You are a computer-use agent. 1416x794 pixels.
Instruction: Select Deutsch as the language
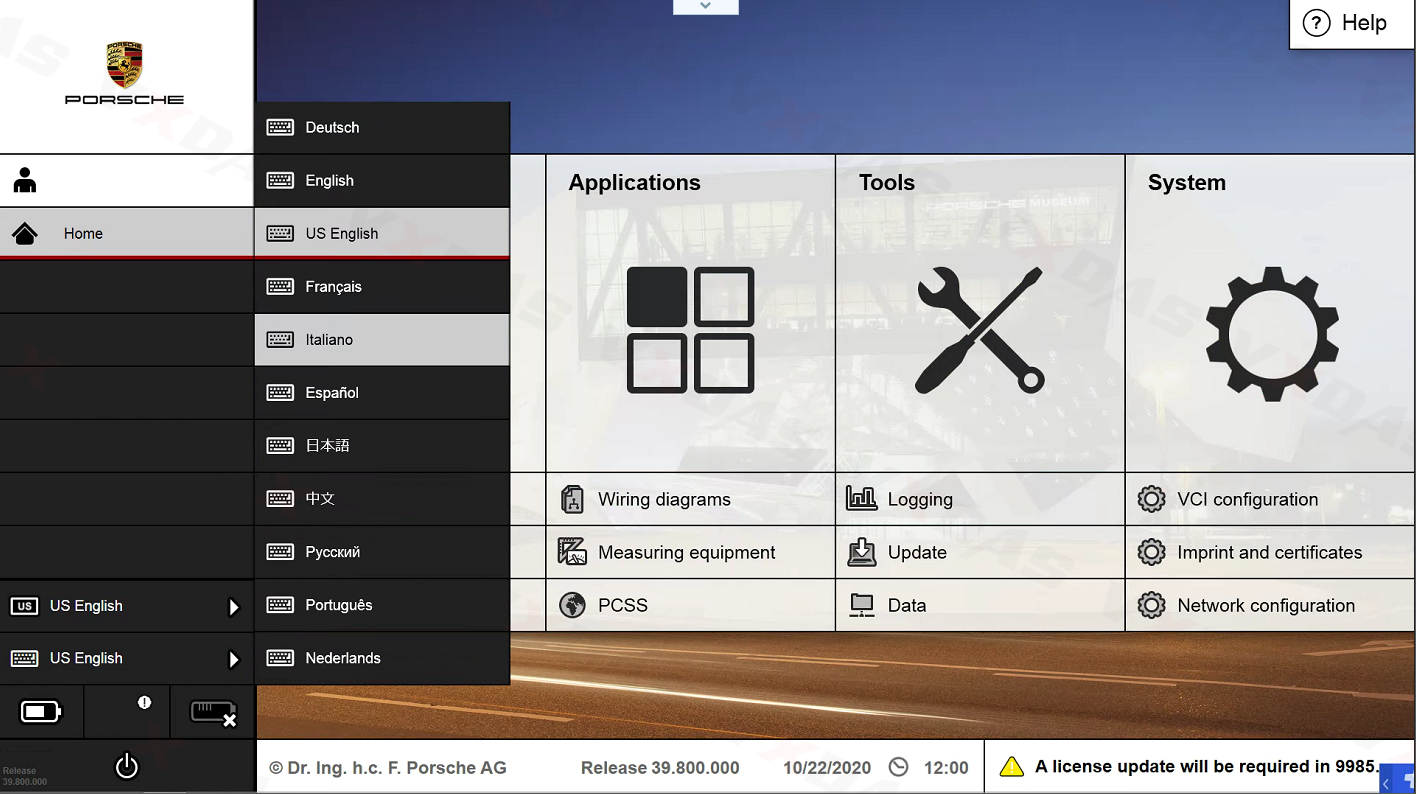pyautogui.click(x=332, y=127)
